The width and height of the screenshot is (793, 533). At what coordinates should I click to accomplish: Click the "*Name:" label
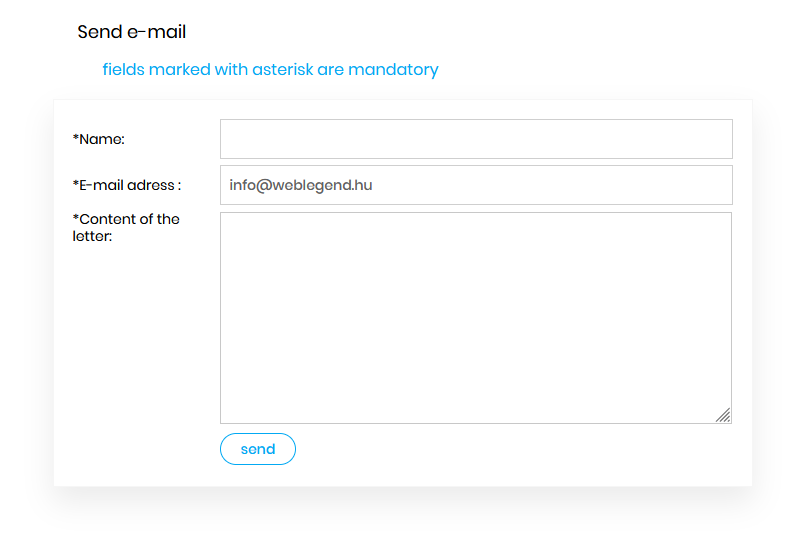pos(99,139)
